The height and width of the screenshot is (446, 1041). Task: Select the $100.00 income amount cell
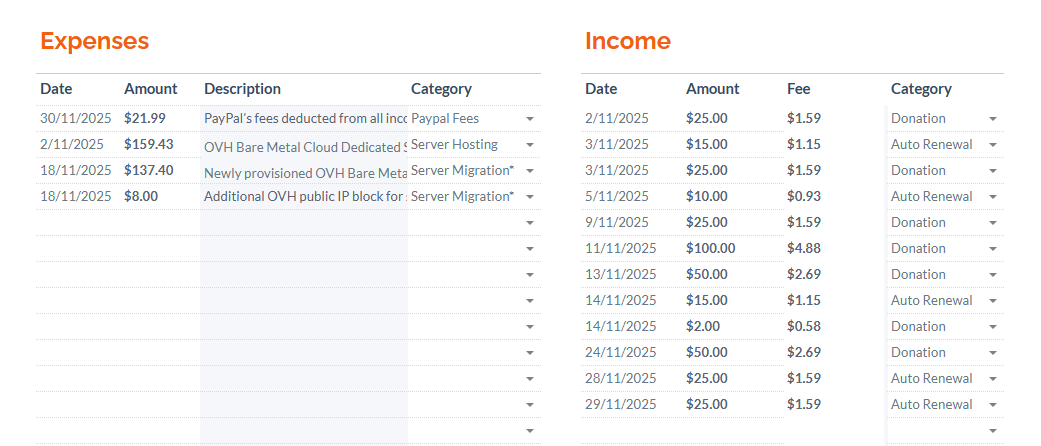pyautogui.click(x=710, y=248)
